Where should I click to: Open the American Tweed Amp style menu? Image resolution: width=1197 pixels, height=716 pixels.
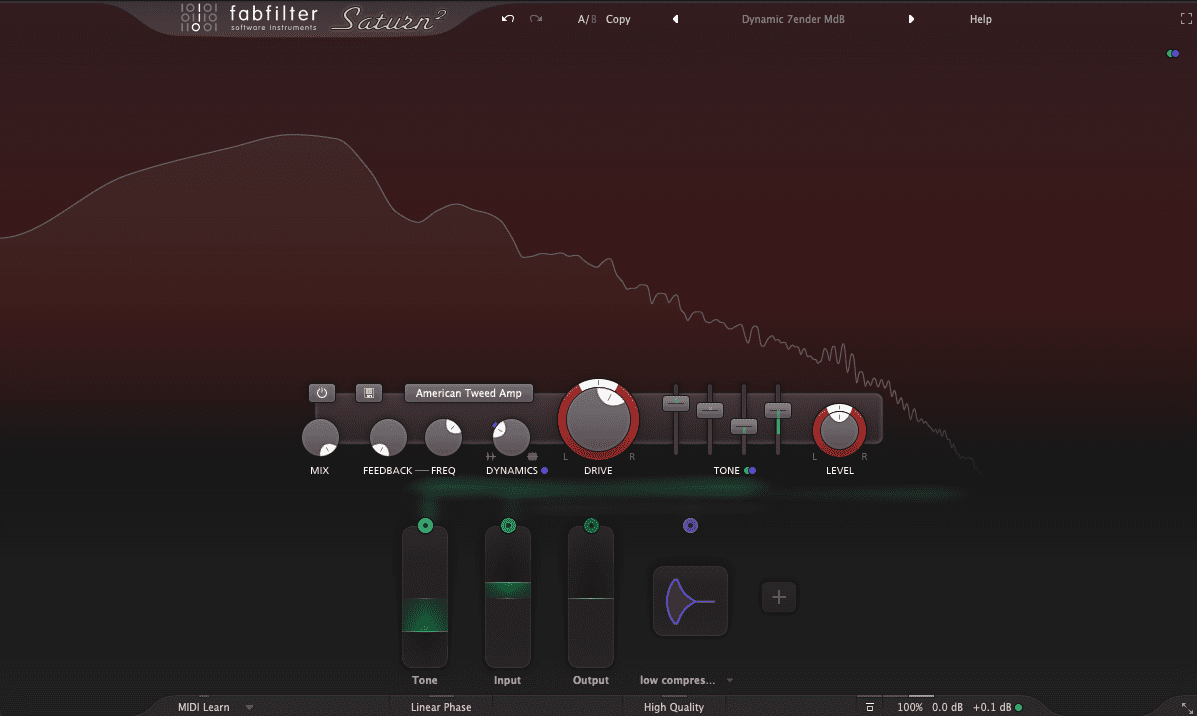click(x=469, y=393)
